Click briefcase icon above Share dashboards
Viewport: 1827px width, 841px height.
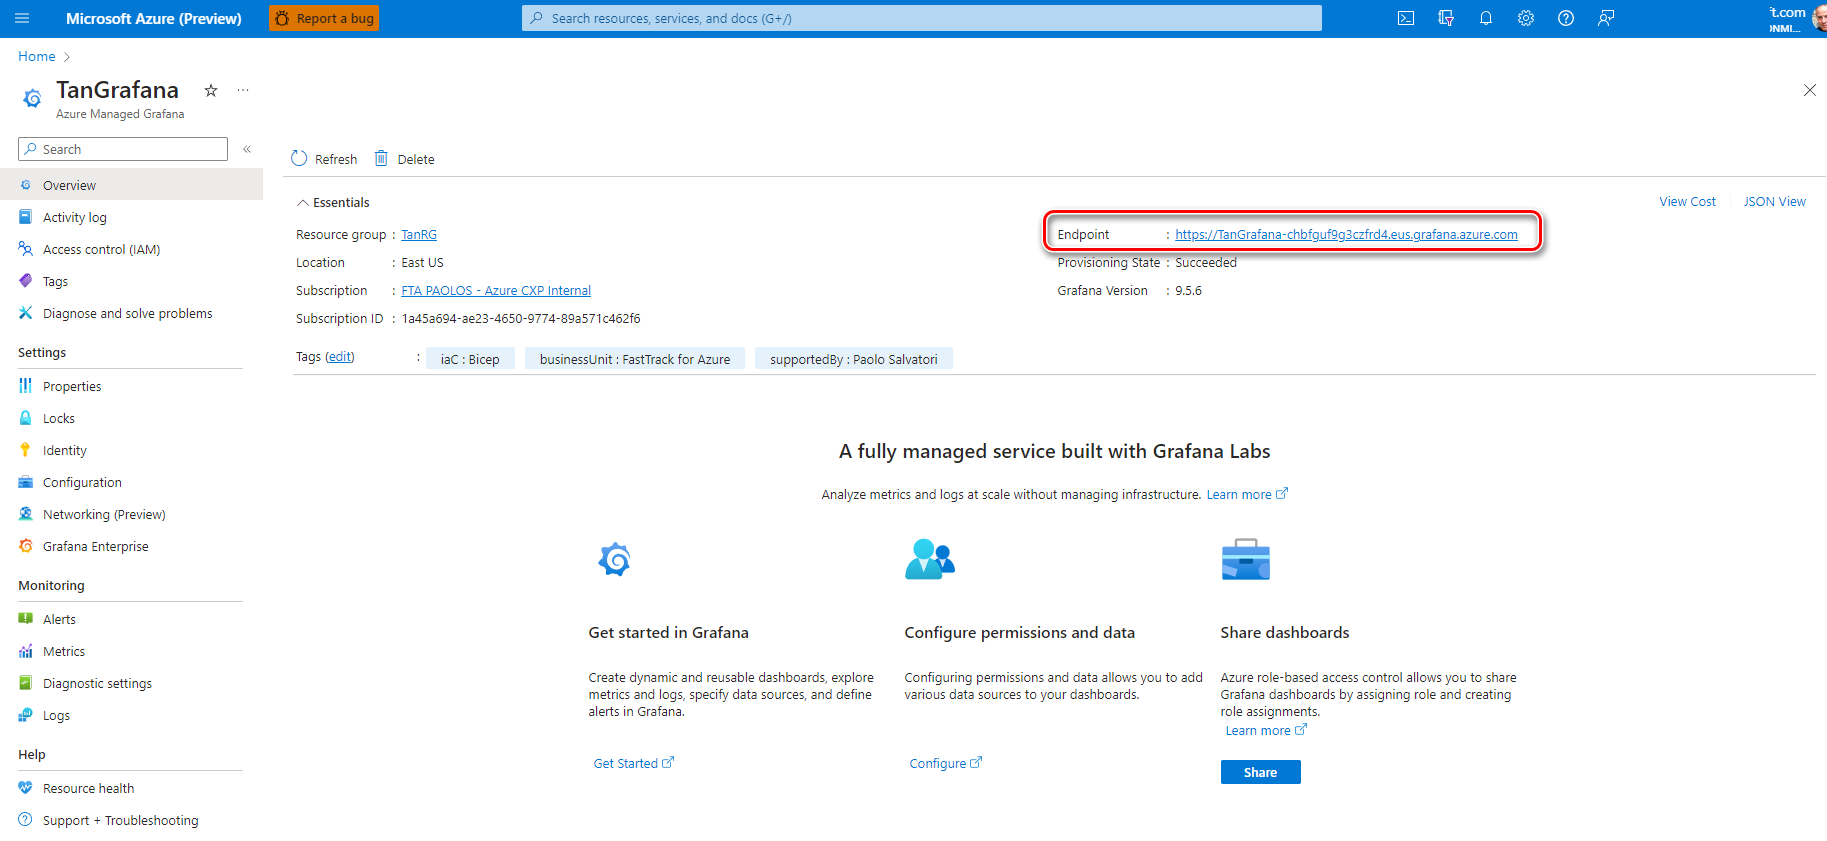(1246, 559)
